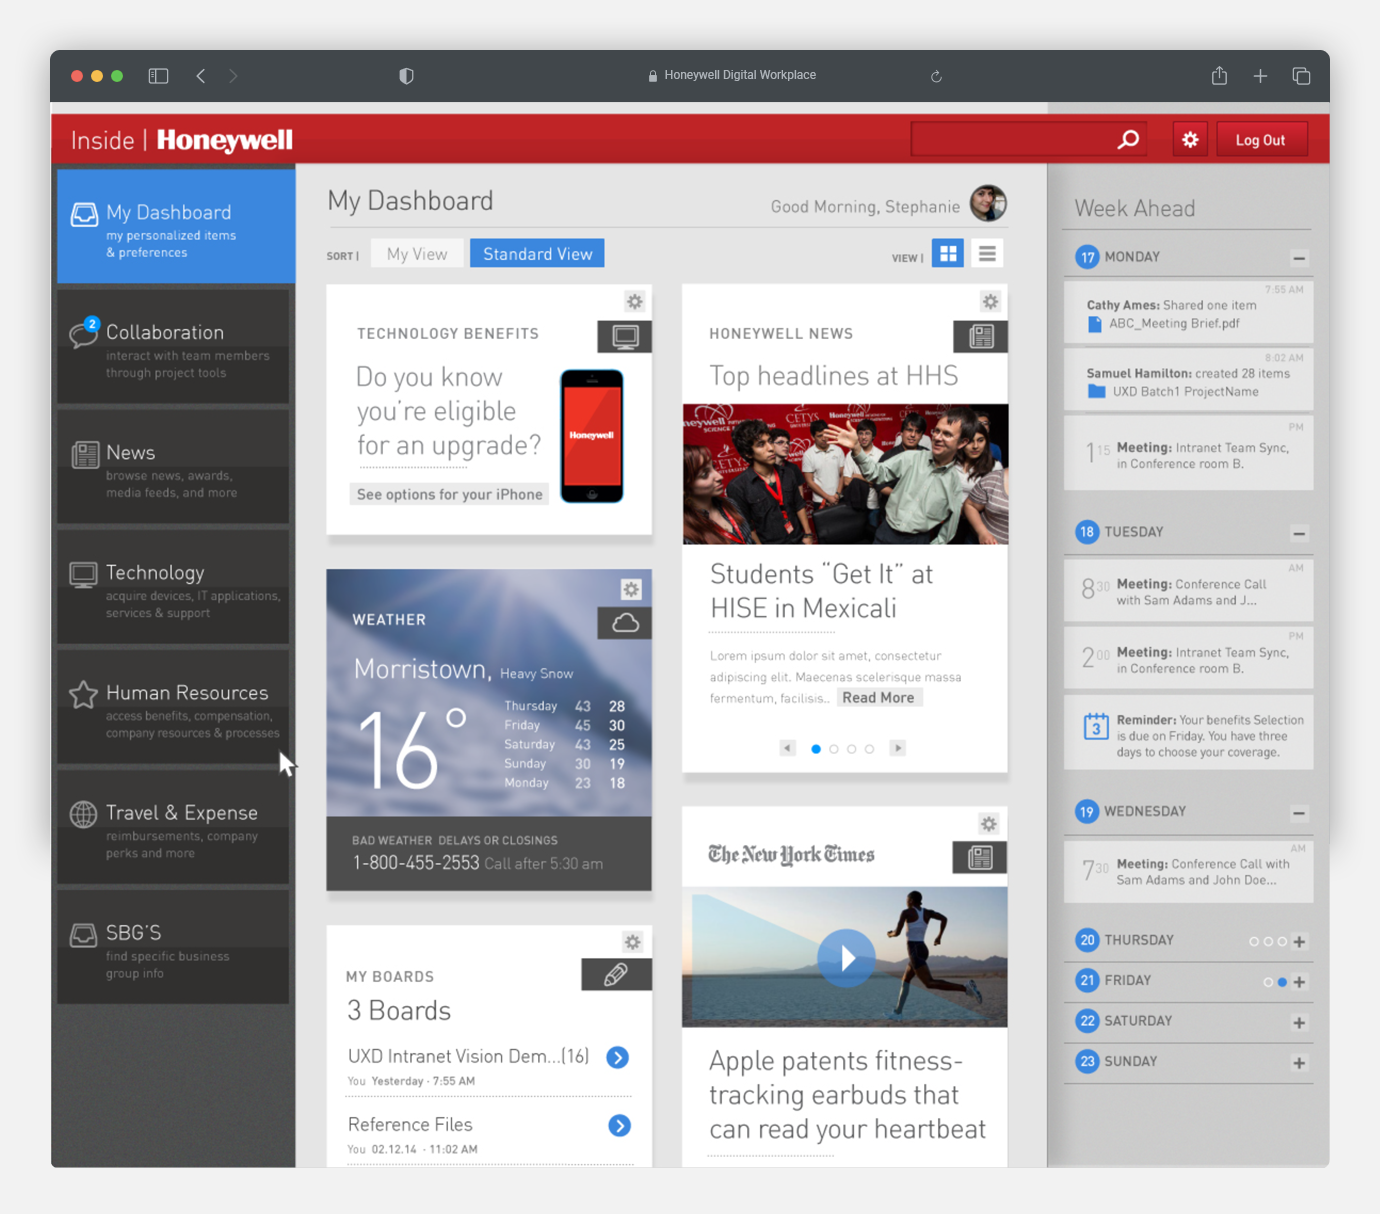Select list view layout icon
The image size is (1380, 1214).
(x=987, y=254)
